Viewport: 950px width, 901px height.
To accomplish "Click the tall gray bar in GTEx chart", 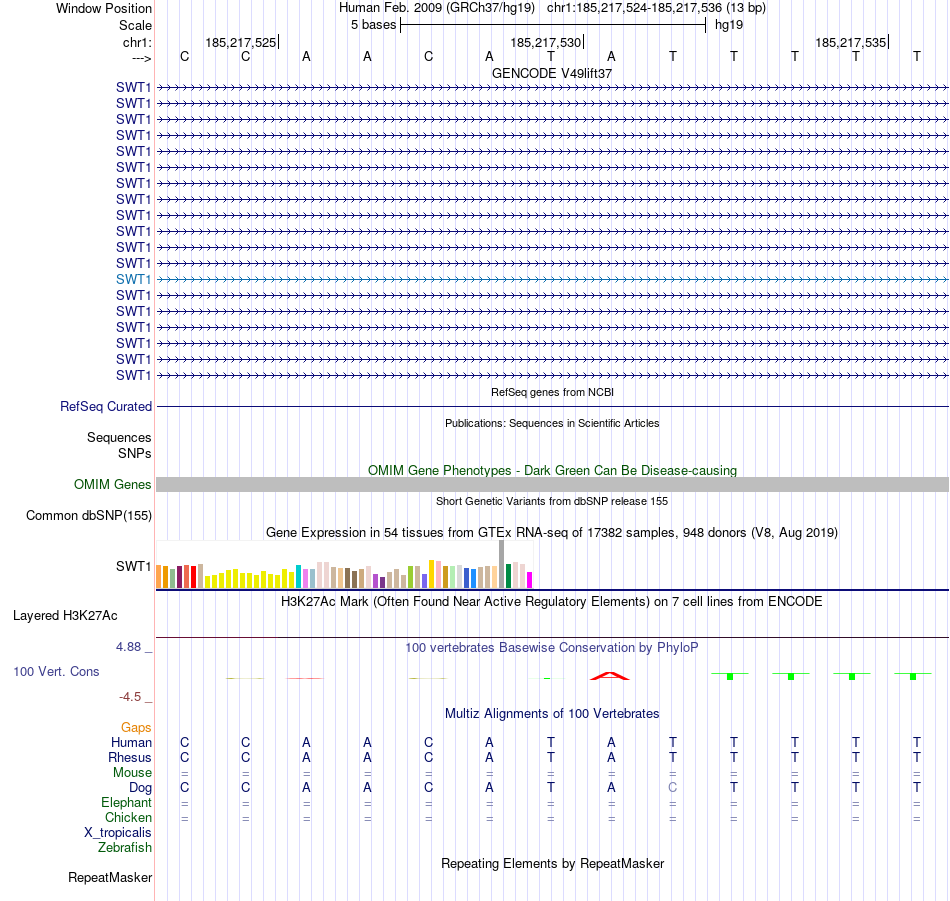I will pos(502,564).
